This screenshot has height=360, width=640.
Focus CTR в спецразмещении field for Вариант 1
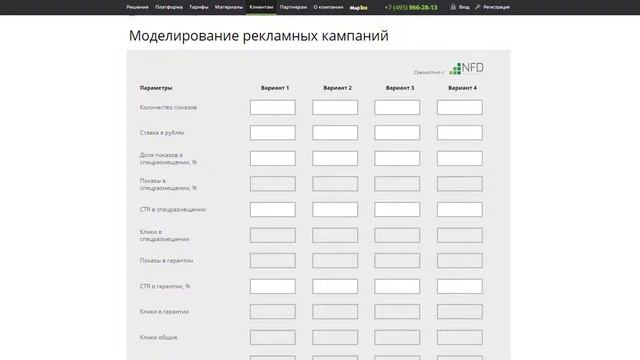(x=273, y=209)
